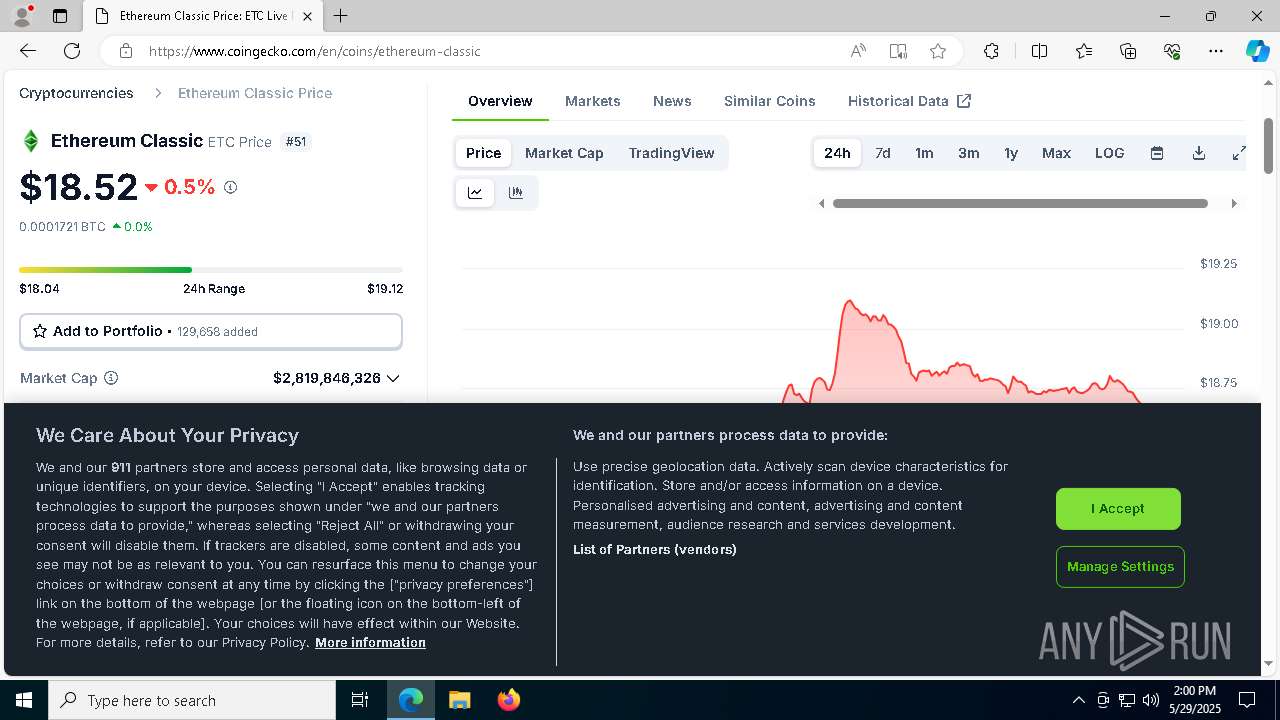
Task: Select the Market Cap chart mode
Action: [564, 153]
